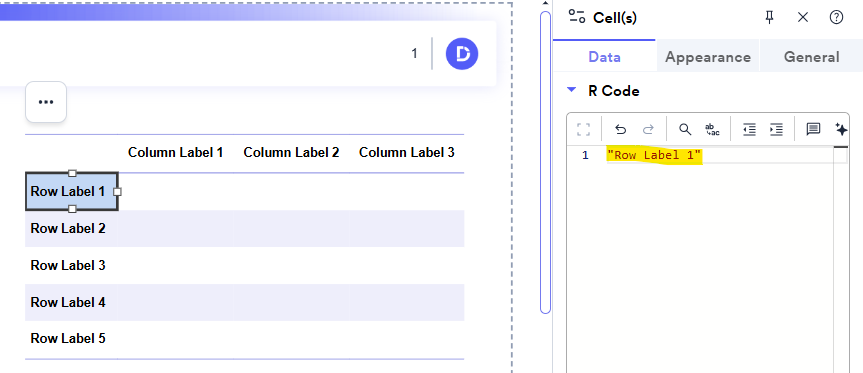Select the Column Label 3 header

click(x=407, y=152)
